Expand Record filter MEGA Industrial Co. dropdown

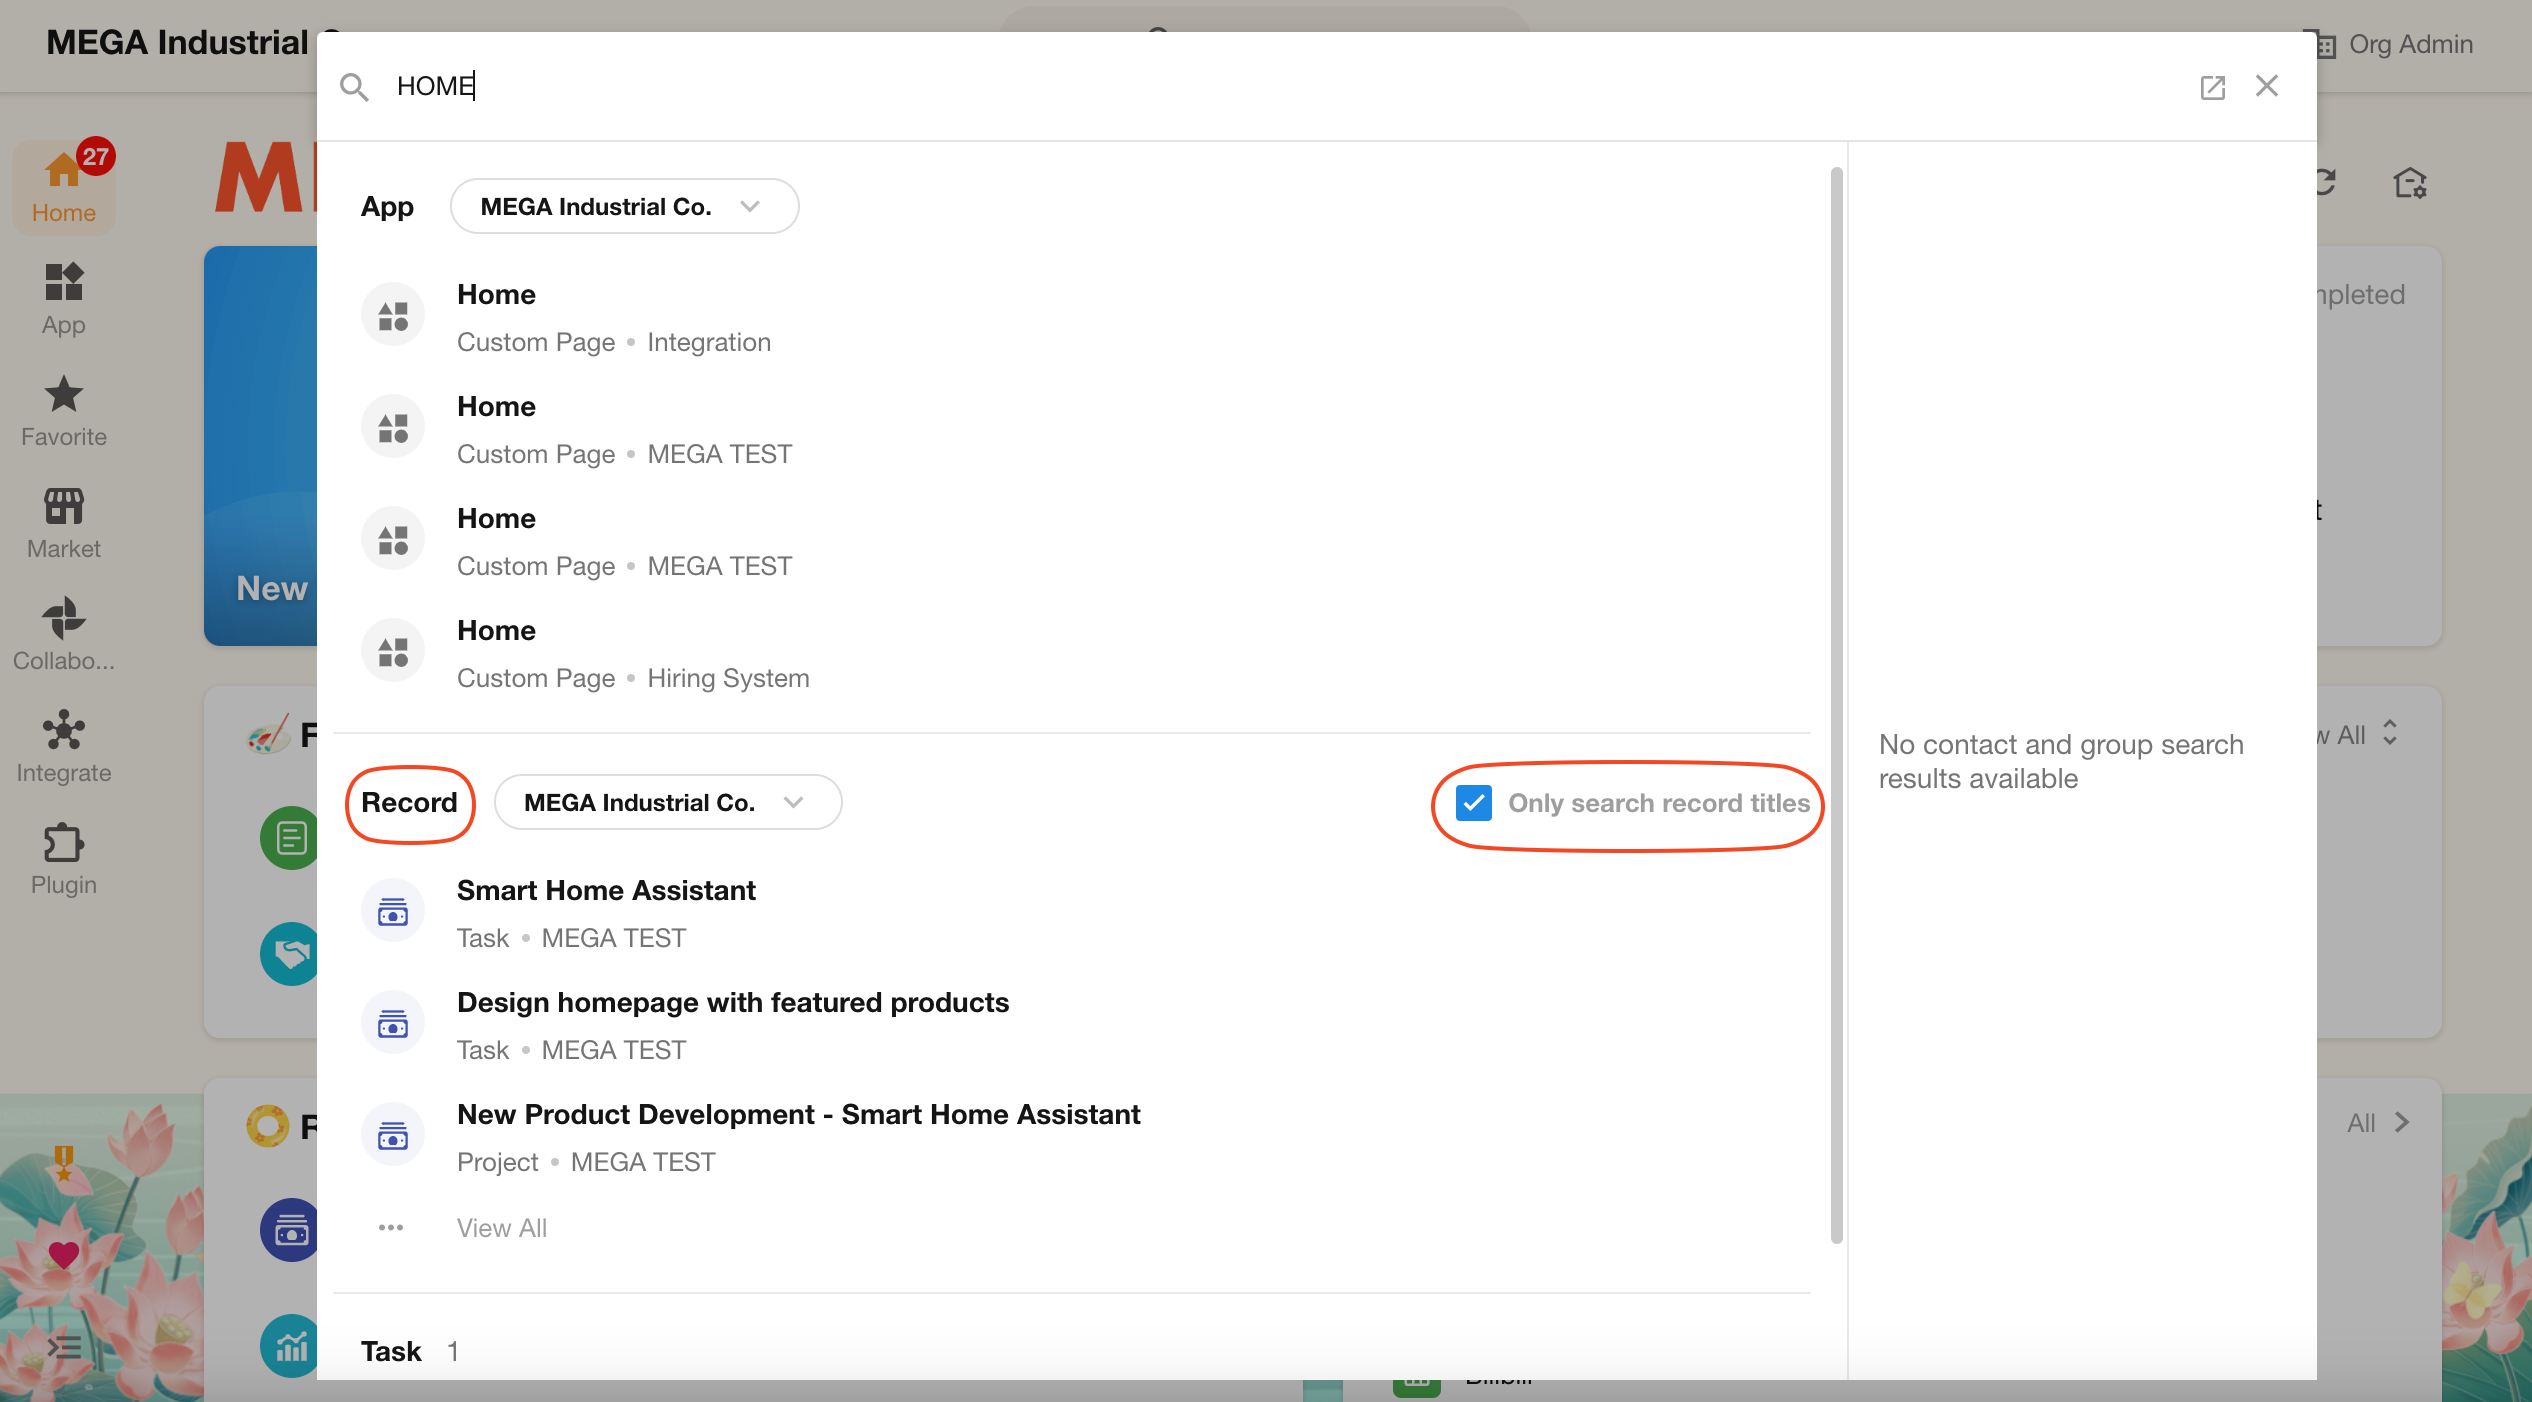coord(667,802)
